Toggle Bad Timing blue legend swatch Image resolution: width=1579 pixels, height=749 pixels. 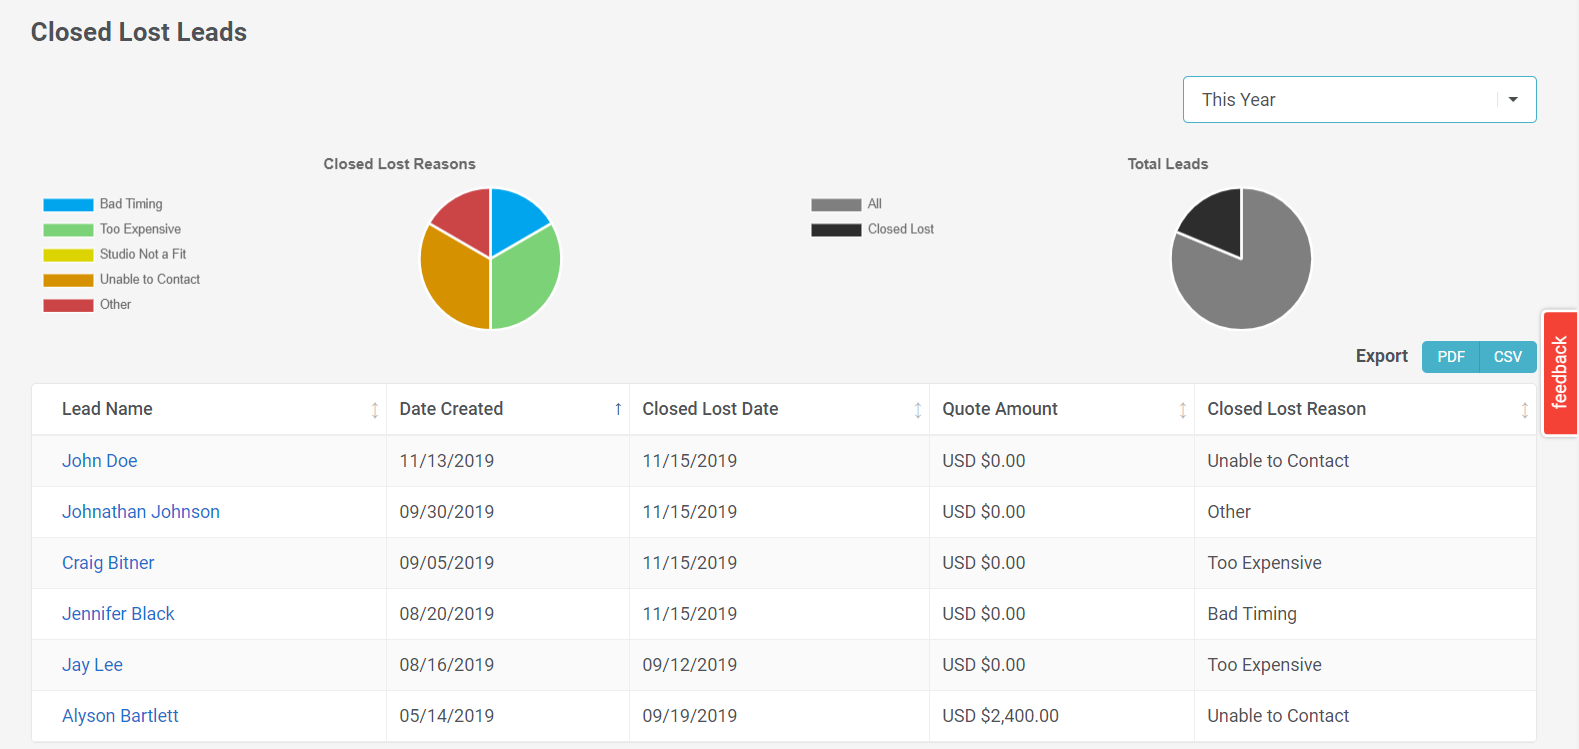68,205
